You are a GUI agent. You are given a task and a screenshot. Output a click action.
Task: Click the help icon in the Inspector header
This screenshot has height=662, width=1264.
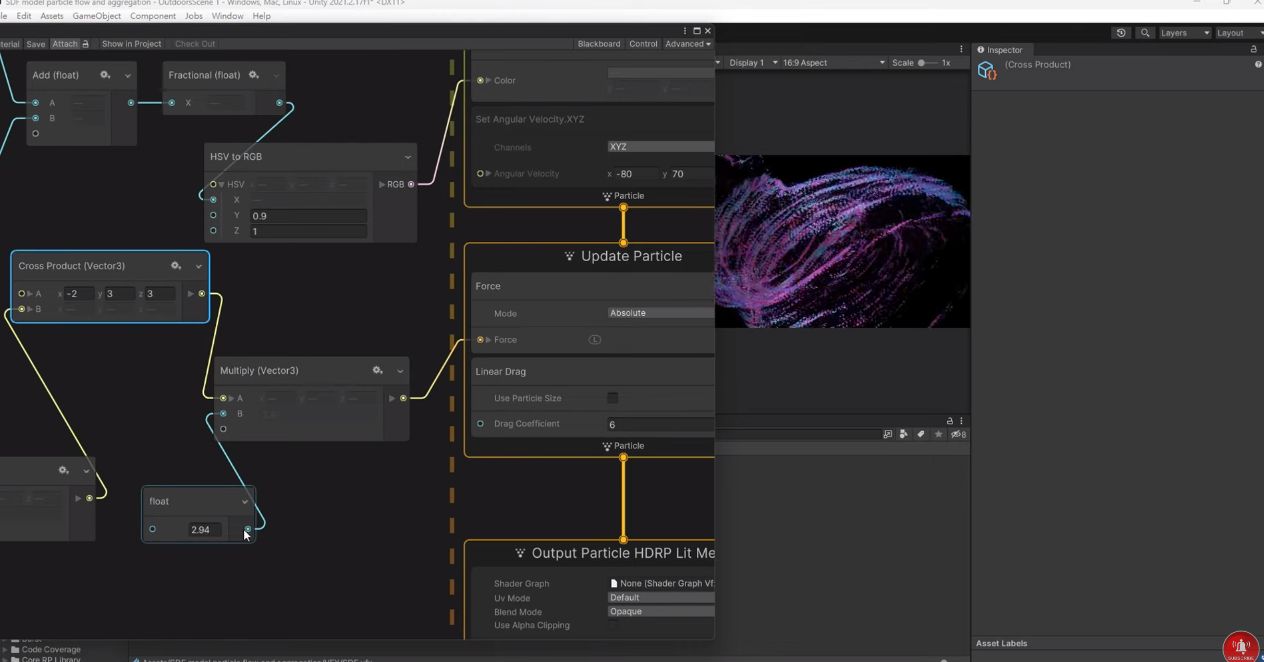click(1257, 64)
